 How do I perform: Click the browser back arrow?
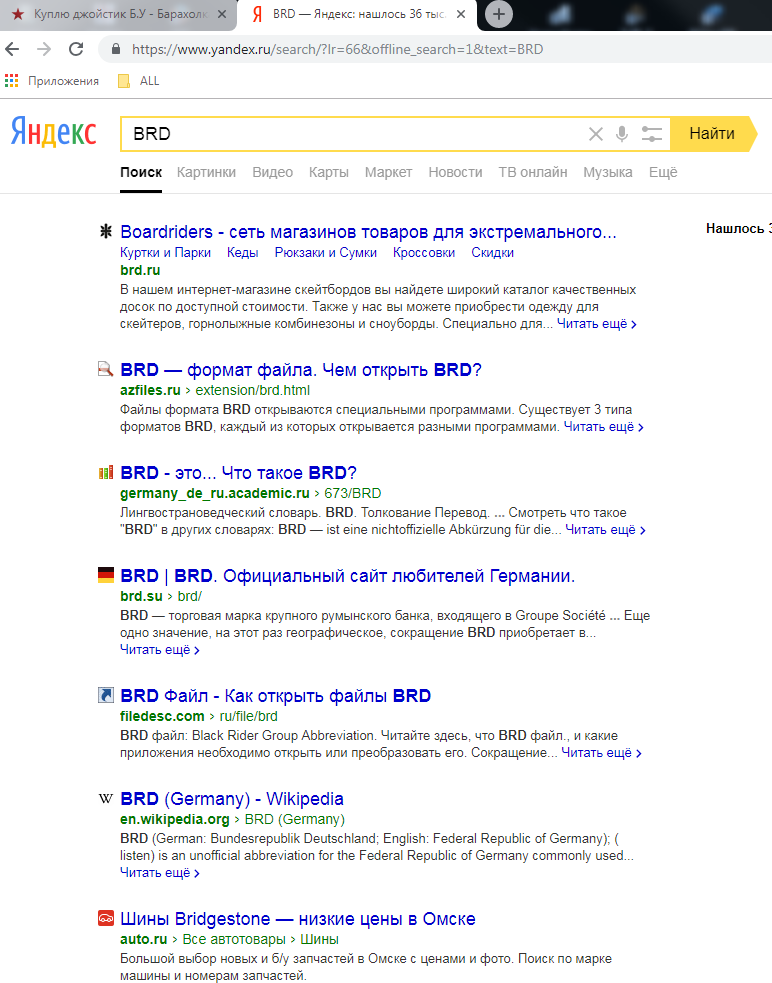coord(12,49)
